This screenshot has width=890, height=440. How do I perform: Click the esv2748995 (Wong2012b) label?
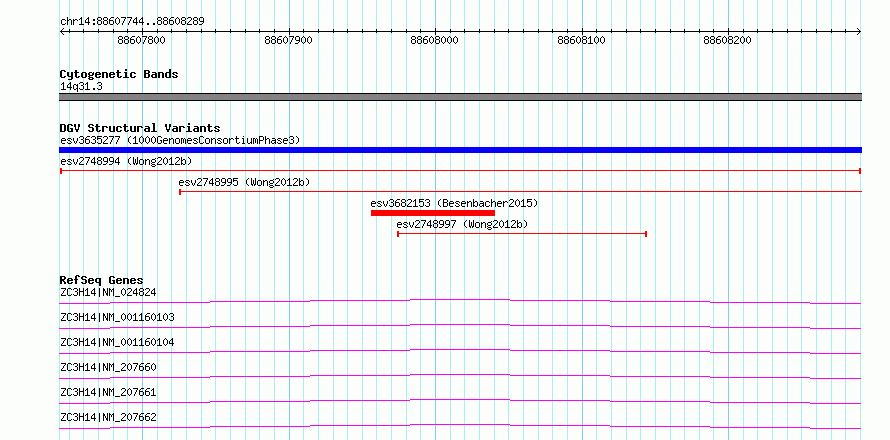[244, 182]
